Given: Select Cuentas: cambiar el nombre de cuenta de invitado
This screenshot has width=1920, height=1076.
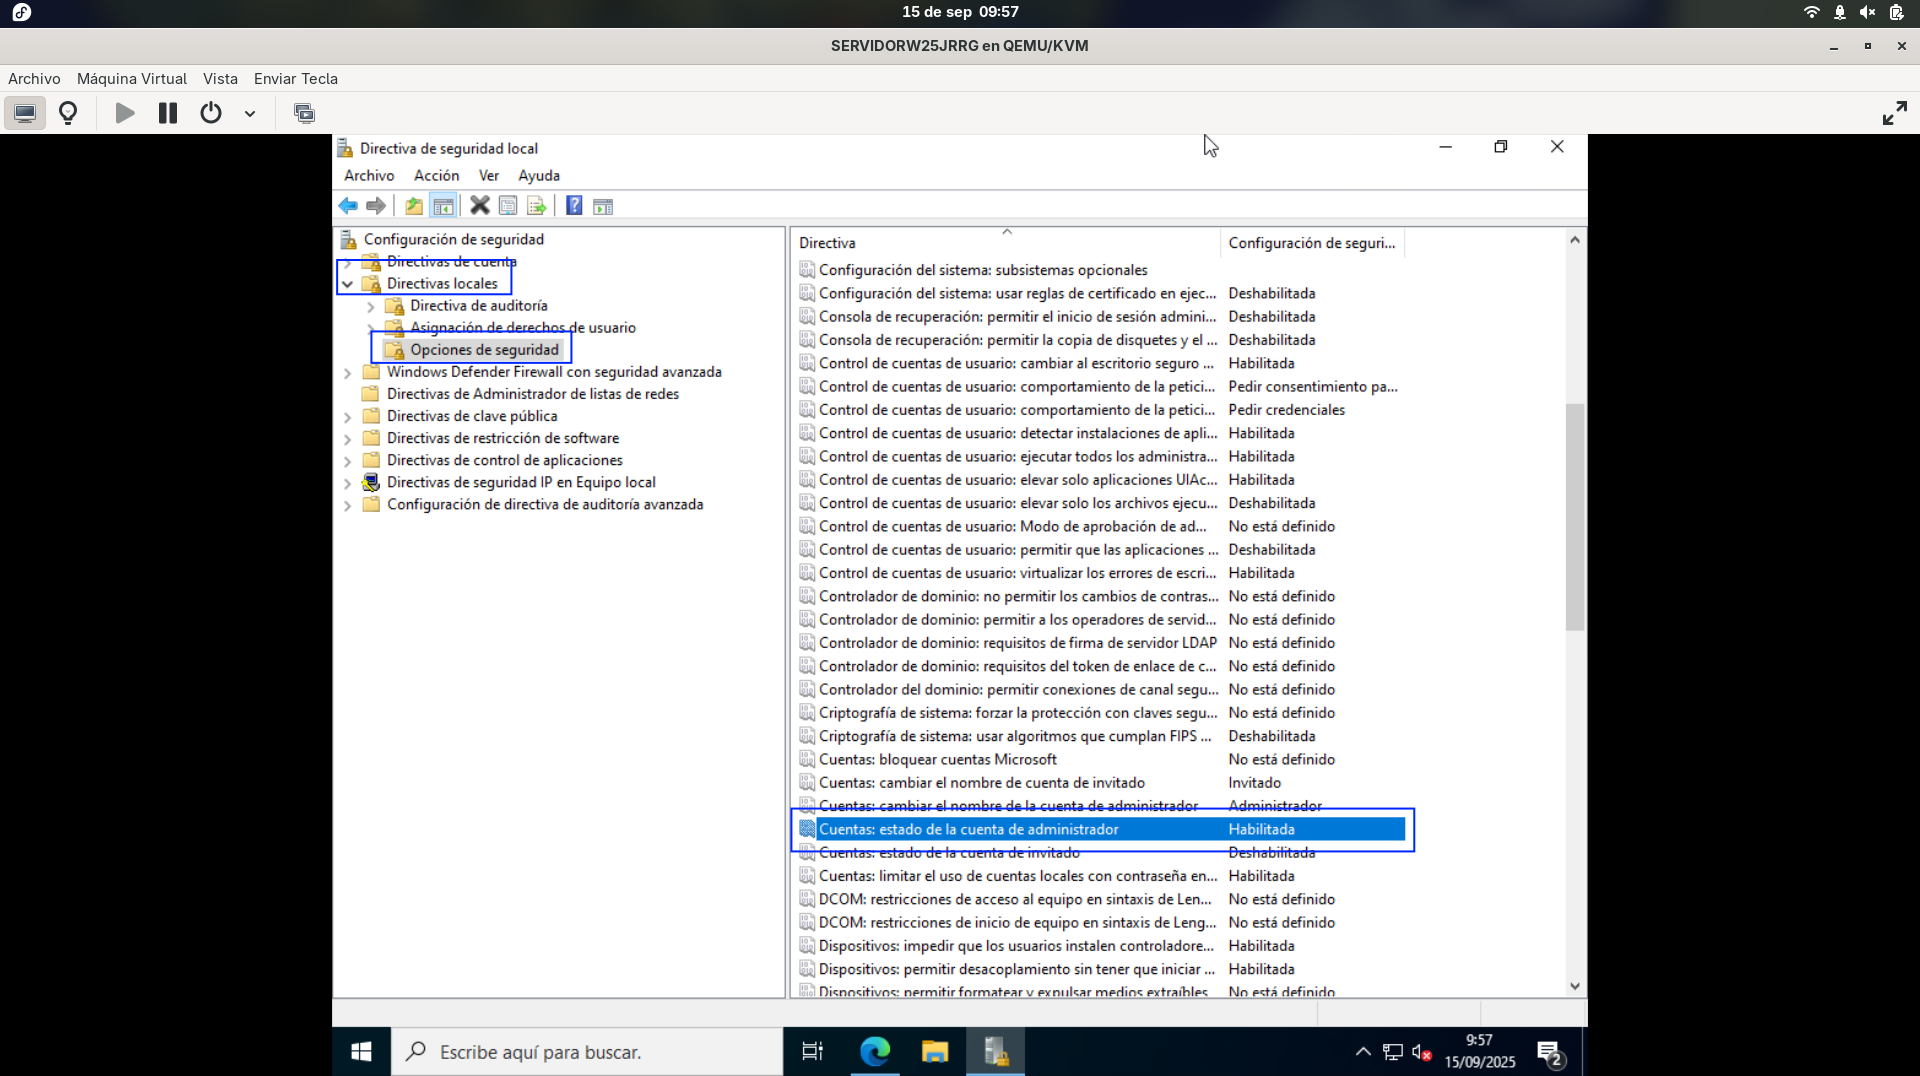Looking at the screenshot, I should pos(1101,782).
